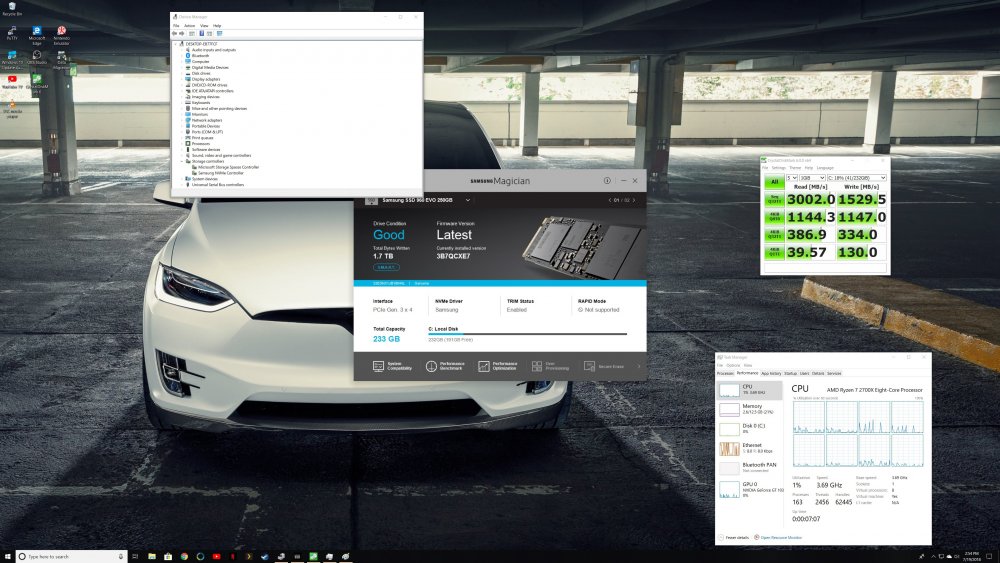Click the S.M.A.R.T. button in Samsung Magician
Viewport: 1000px width, 563px height.
click(386, 267)
